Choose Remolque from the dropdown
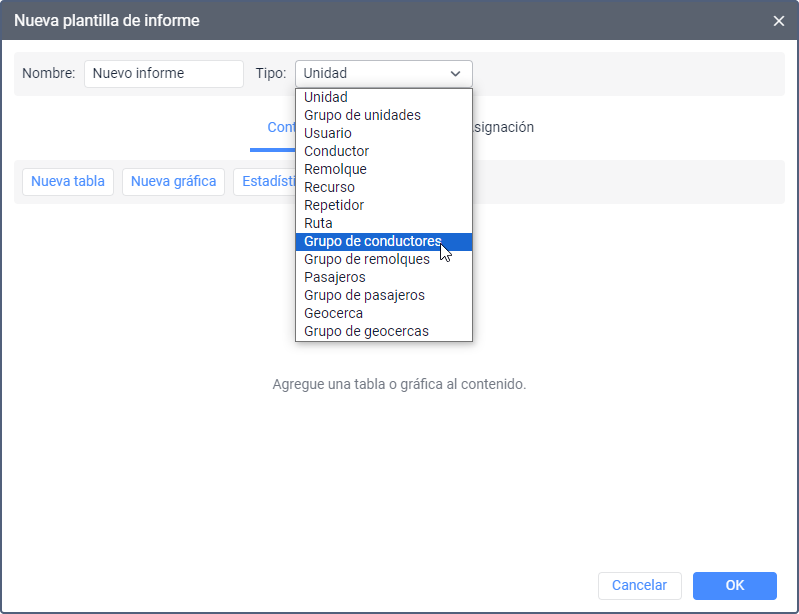This screenshot has width=799, height=614. (x=335, y=169)
